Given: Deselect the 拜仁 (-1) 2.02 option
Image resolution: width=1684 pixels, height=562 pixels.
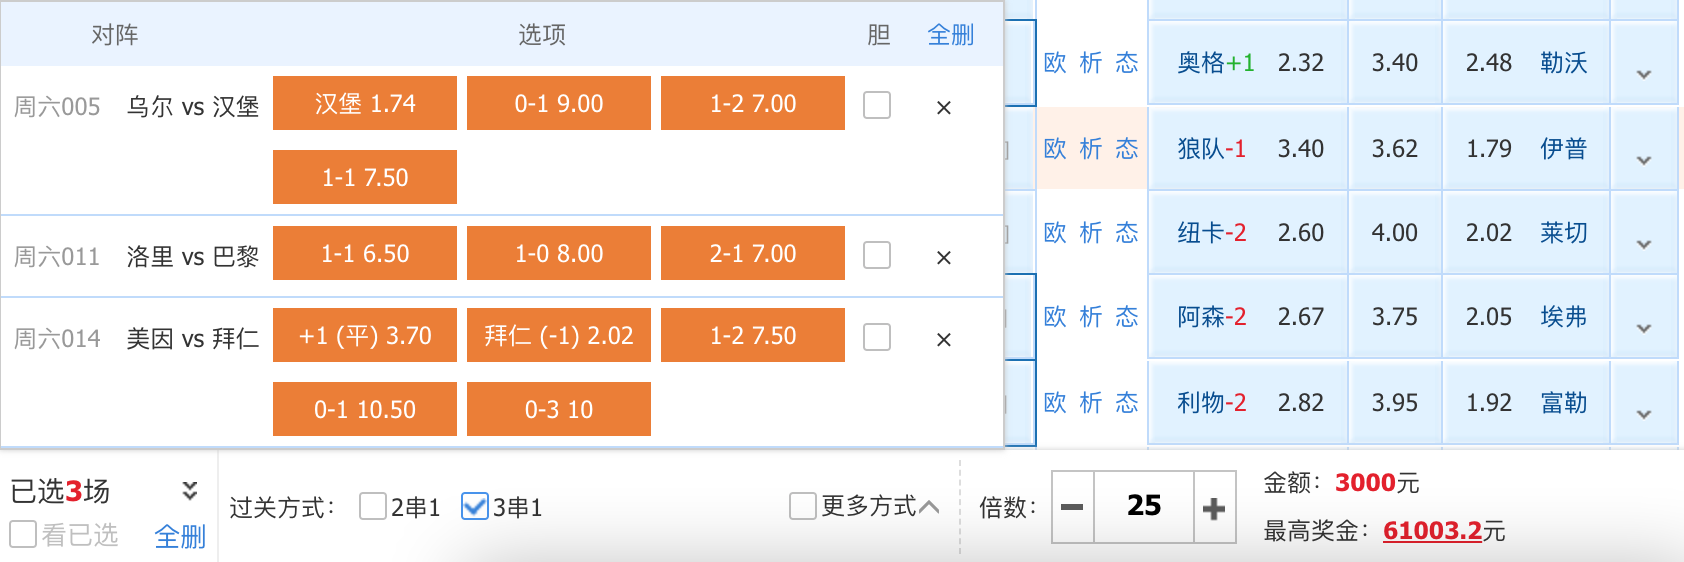Looking at the screenshot, I should pyautogui.click(x=559, y=335).
